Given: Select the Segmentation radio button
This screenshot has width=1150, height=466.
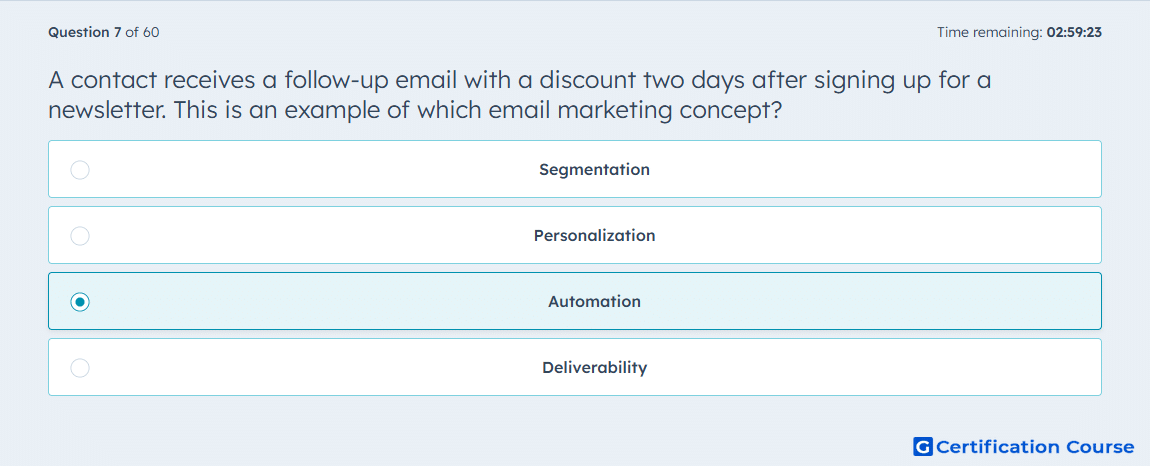Looking at the screenshot, I should click(x=80, y=170).
